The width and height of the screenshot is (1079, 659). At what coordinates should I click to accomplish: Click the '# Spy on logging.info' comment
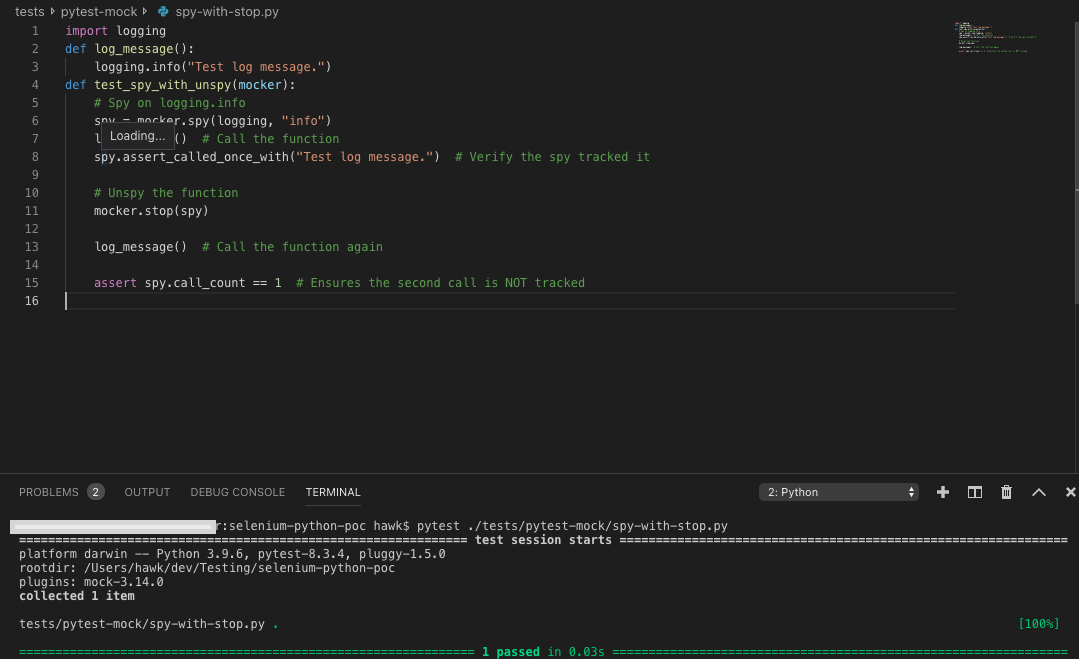click(x=169, y=102)
